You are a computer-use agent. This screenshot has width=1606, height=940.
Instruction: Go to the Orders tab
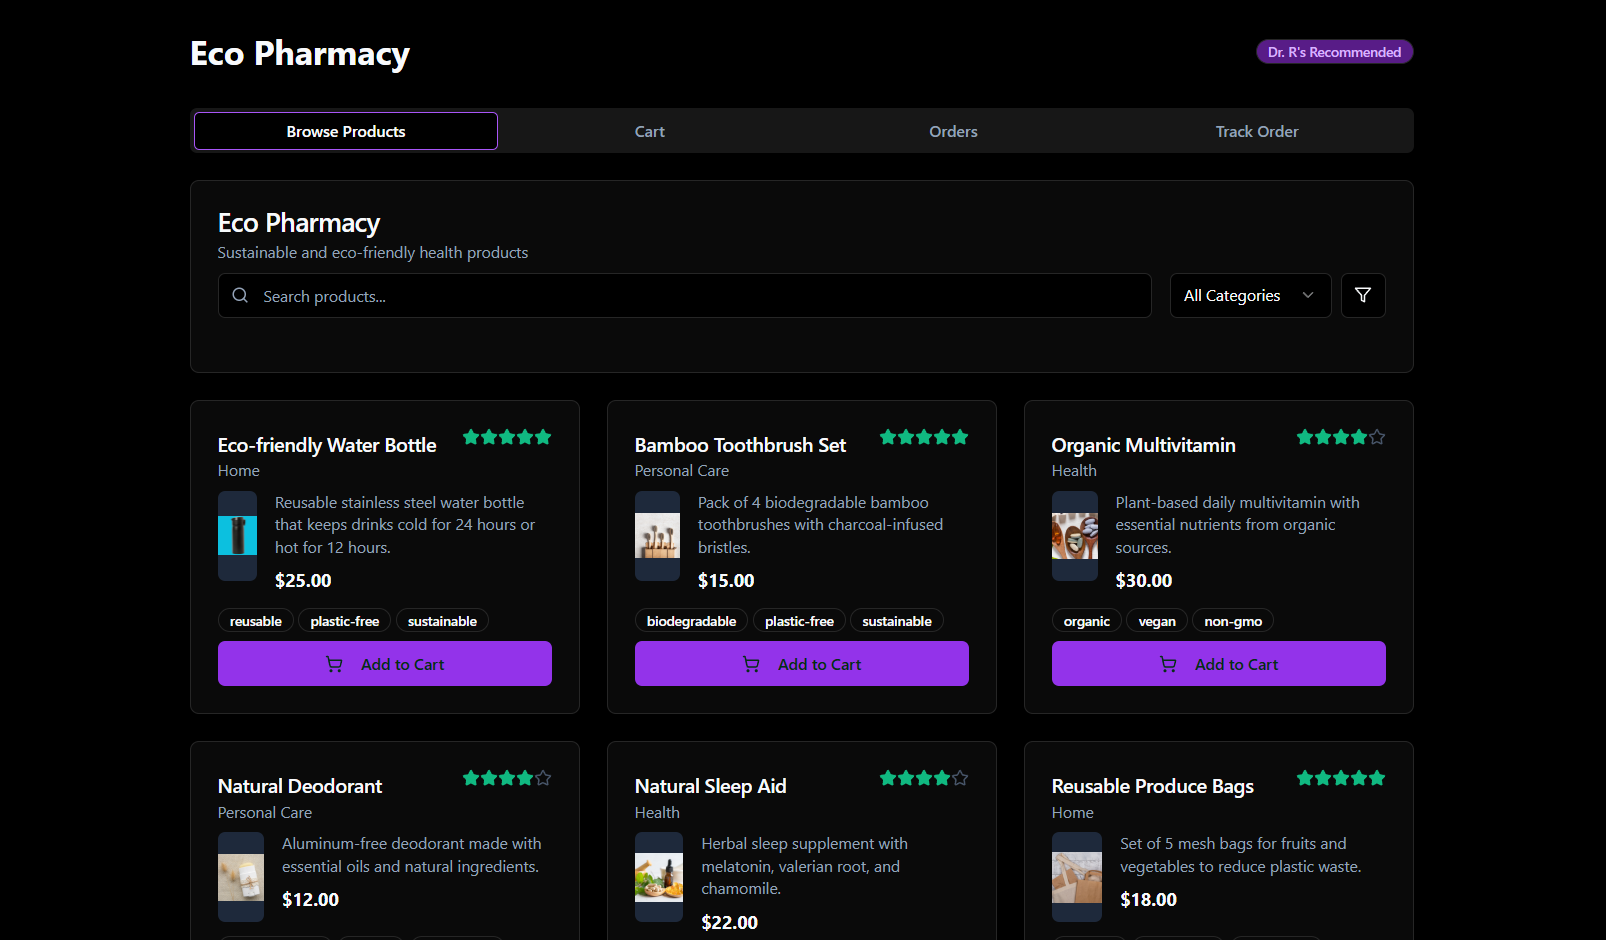click(954, 131)
